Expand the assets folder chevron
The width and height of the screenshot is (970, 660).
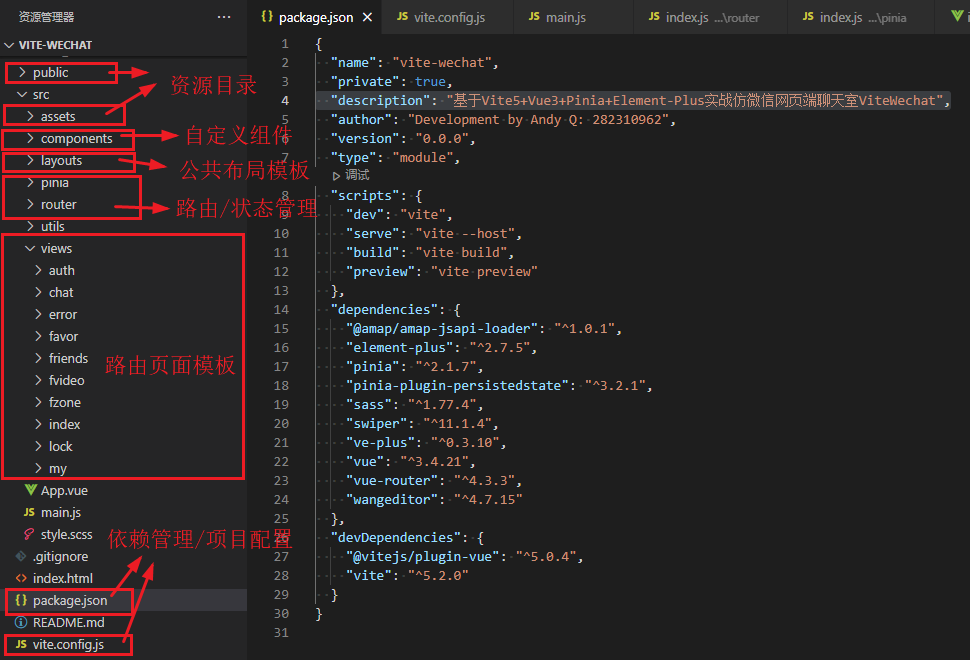(x=30, y=116)
